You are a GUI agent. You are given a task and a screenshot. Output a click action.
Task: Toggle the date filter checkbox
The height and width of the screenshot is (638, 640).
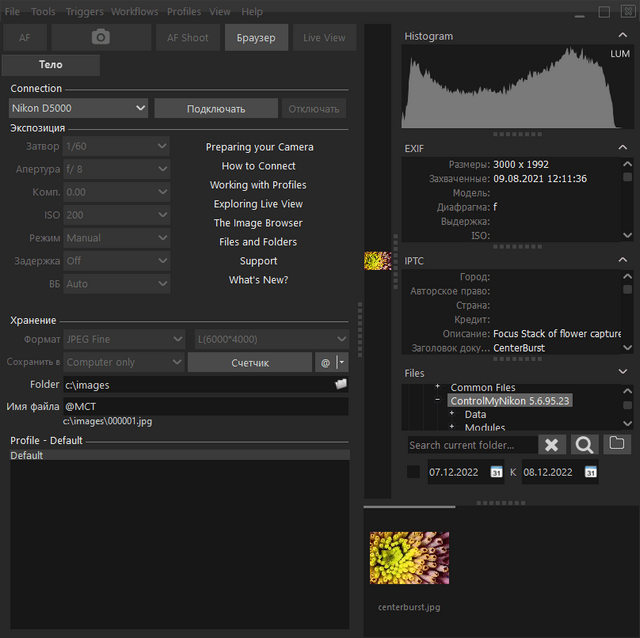pyautogui.click(x=414, y=472)
